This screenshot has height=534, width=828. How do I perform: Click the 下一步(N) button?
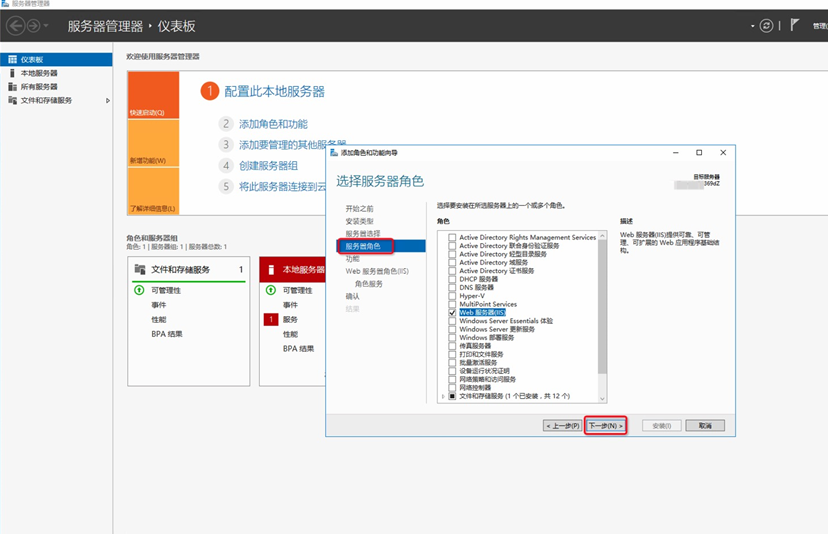(x=606, y=425)
